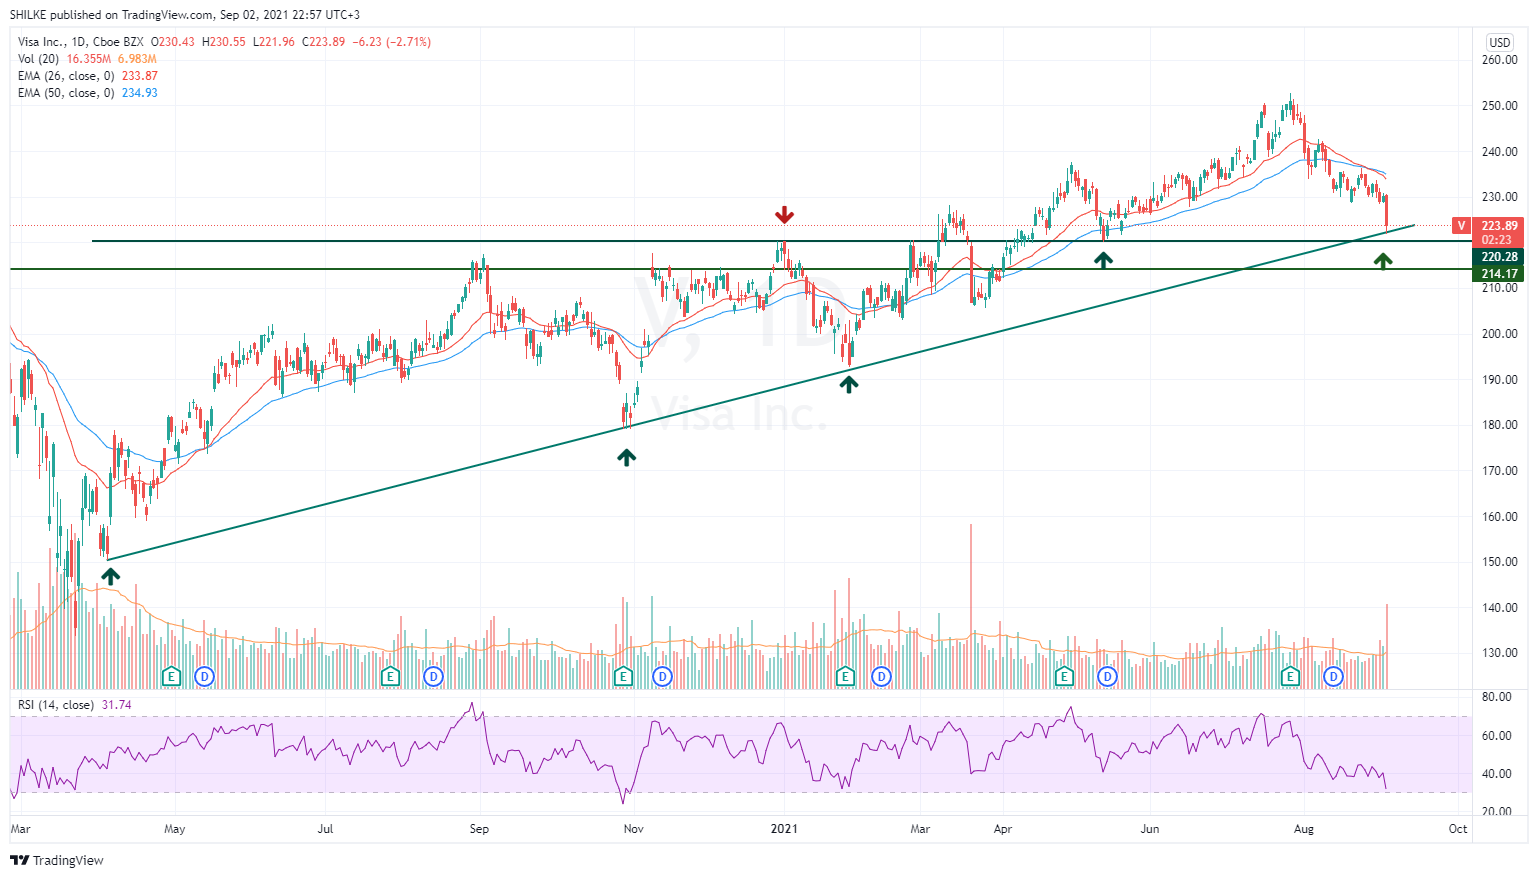Screen dimensions: 1538x878
Task: Select the RSI (14, close) legend
Action: click(x=56, y=705)
